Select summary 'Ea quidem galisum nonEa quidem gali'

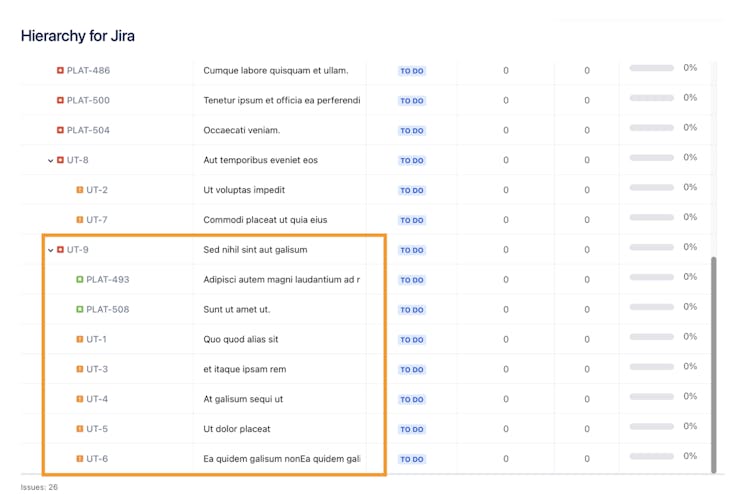tap(282, 459)
